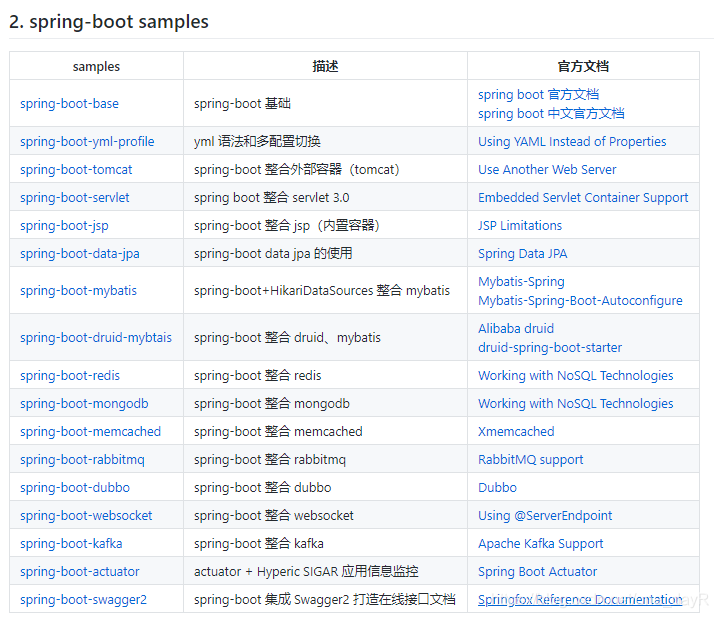Click the 'spring-boot 整合 rabbitmq' description
Screen dimensions: 719x618
click(x=270, y=460)
